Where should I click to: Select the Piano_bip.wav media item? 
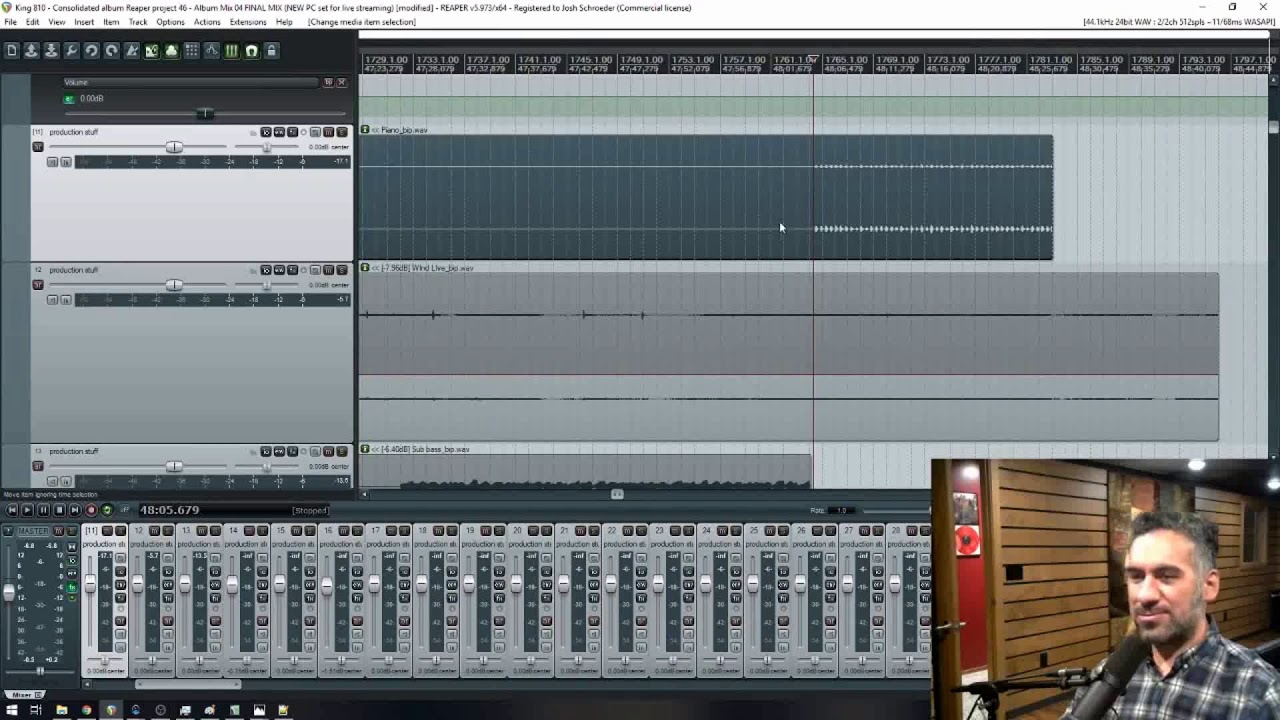click(705, 197)
